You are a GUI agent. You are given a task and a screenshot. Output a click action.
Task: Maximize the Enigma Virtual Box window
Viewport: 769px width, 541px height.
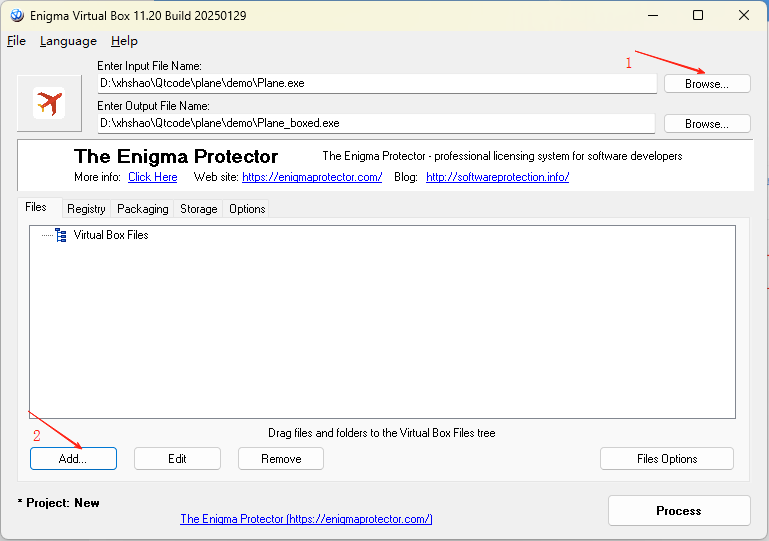pos(698,15)
